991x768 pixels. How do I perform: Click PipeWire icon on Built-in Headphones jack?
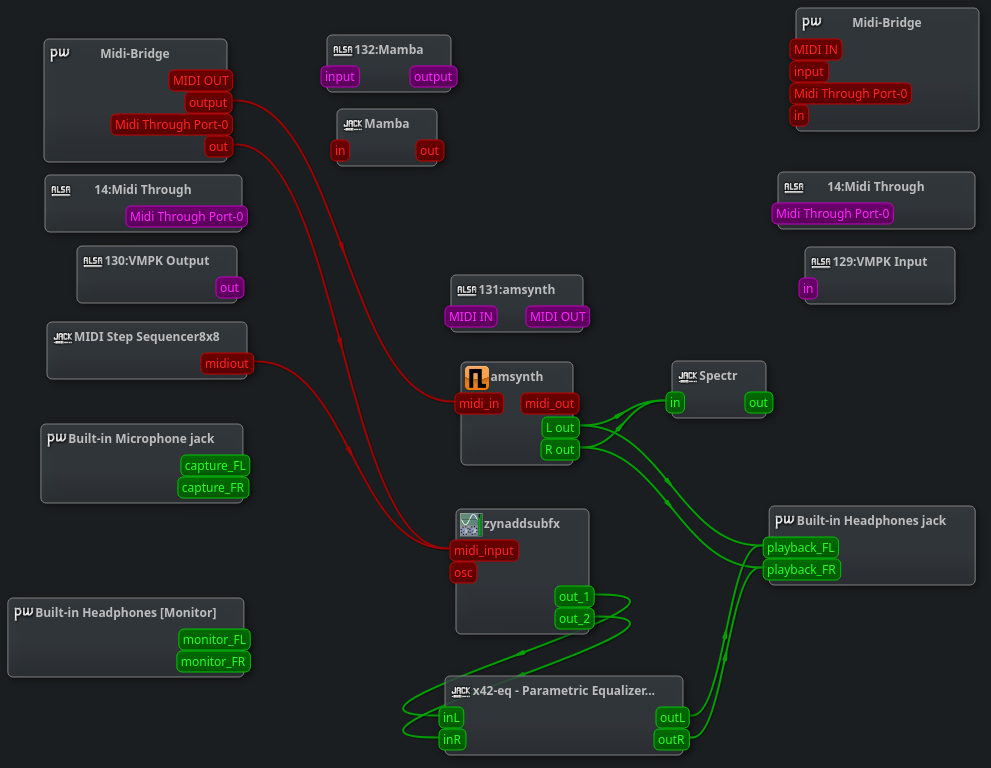[x=785, y=520]
